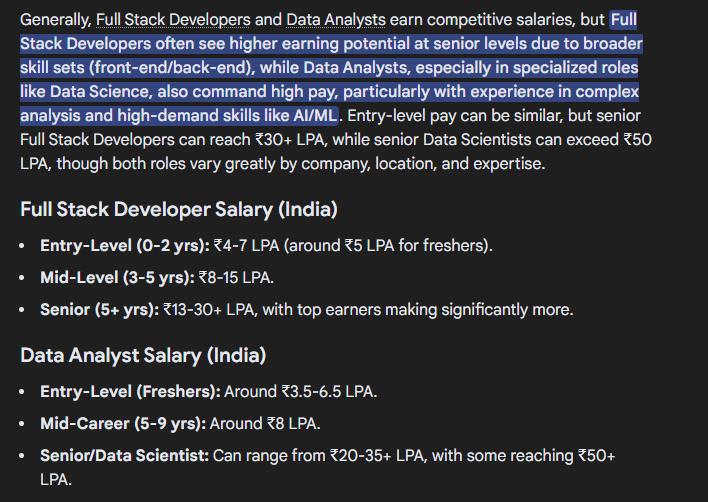Click the word "Generally" at paragraph start
Viewport: 708px width, 502px height.
pos(52,20)
